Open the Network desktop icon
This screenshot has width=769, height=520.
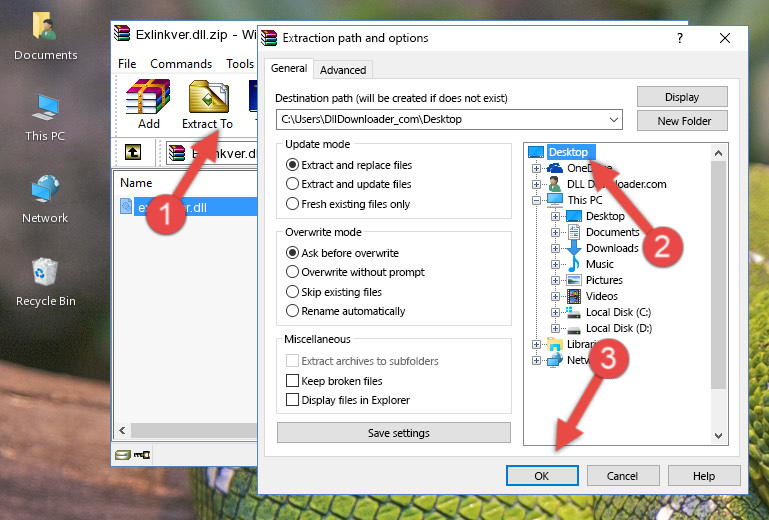tap(45, 199)
